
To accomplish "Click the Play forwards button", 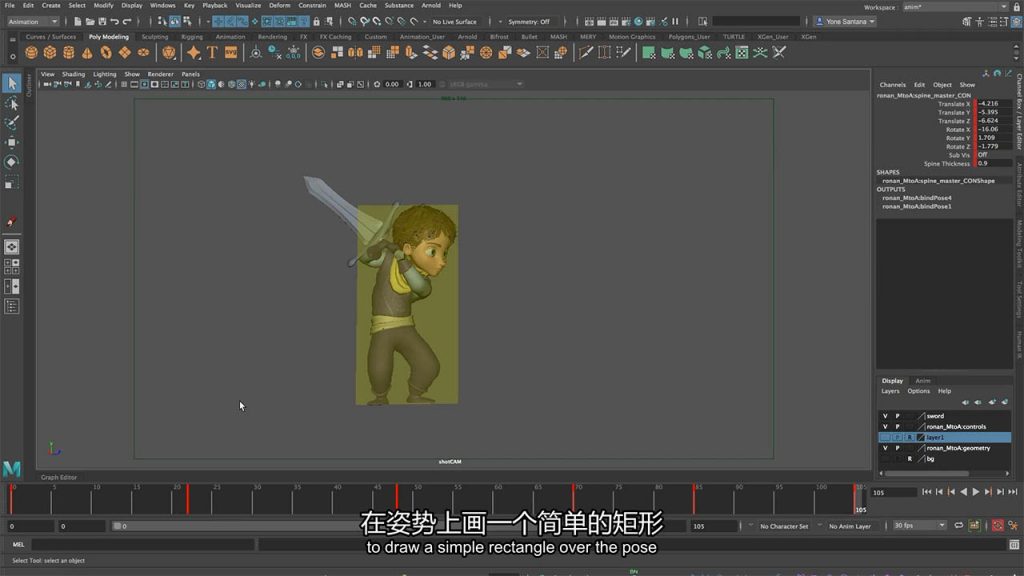I will pyautogui.click(x=976, y=492).
